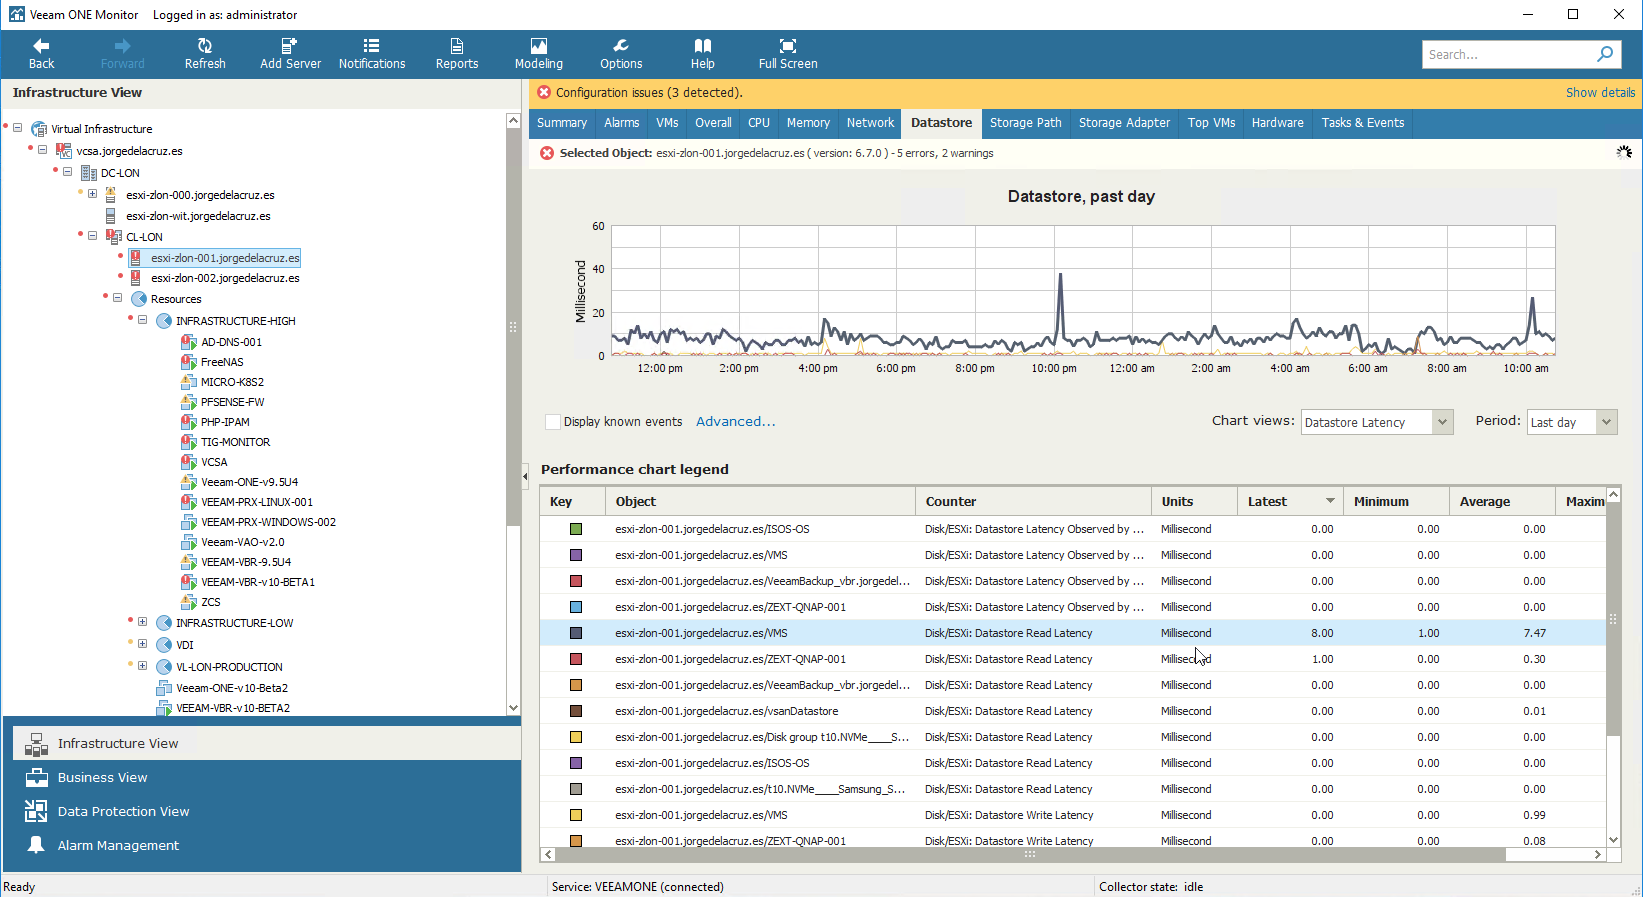Click the Show details link
This screenshot has height=897, width=1643.
pyautogui.click(x=1600, y=92)
